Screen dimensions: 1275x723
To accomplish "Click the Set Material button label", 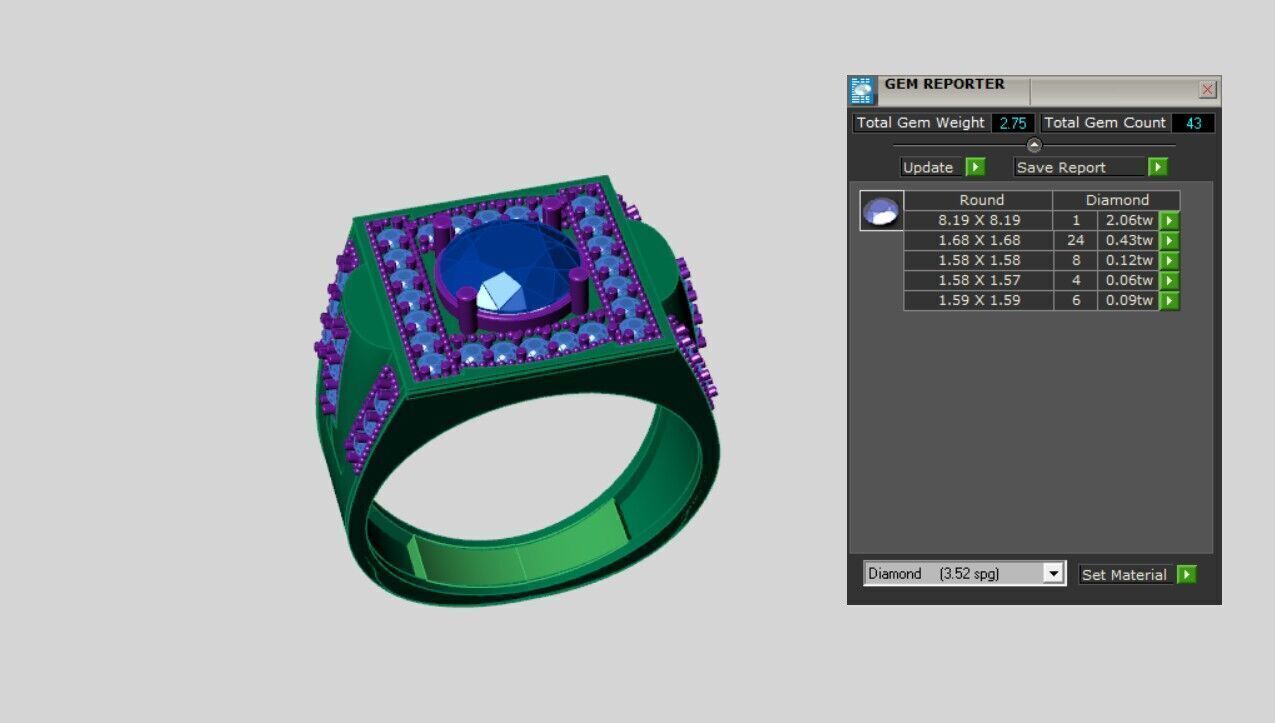I will 1126,574.
